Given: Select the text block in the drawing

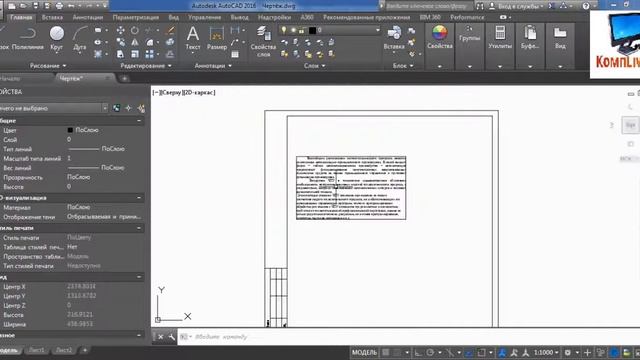Looking at the screenshot, I should (x=351, y=188).
